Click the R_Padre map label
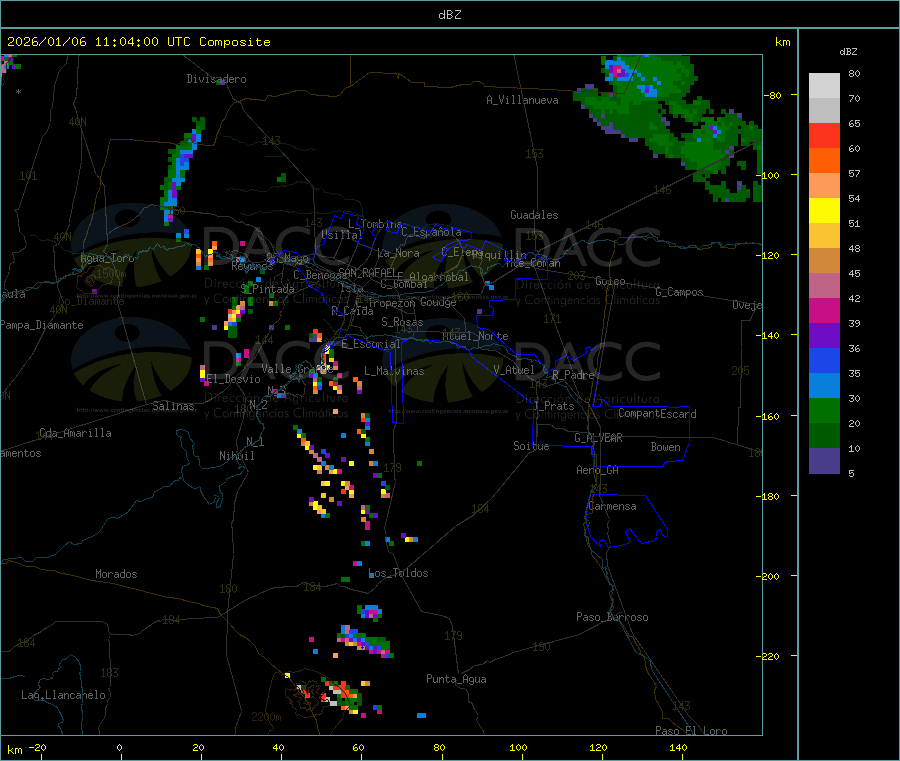Viewport: 900px width, 761px height. point(573,375)
